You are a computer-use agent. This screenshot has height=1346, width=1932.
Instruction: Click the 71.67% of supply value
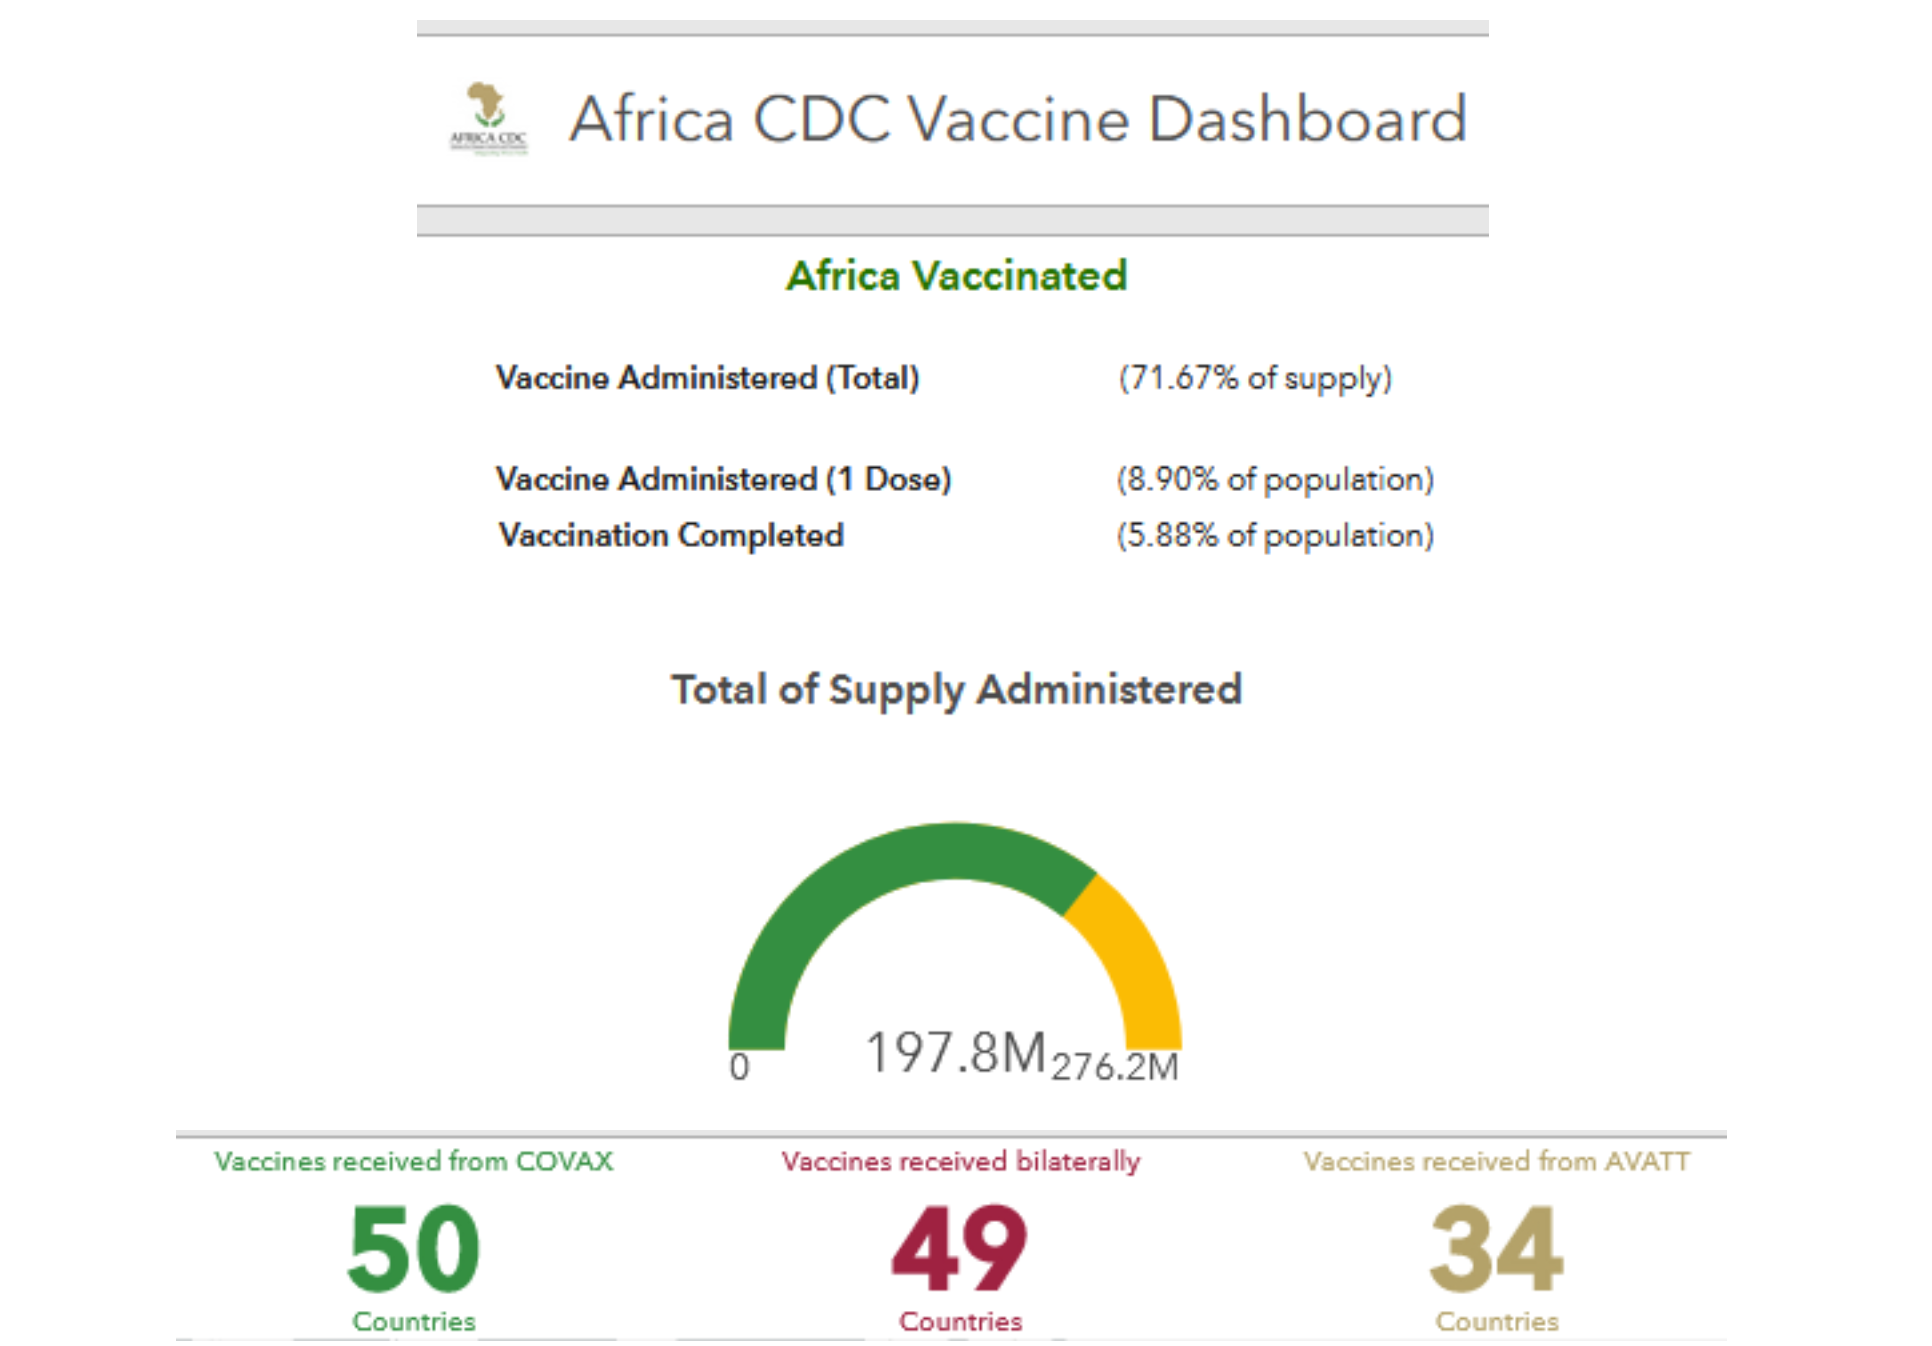click(x=1255, y=378)
